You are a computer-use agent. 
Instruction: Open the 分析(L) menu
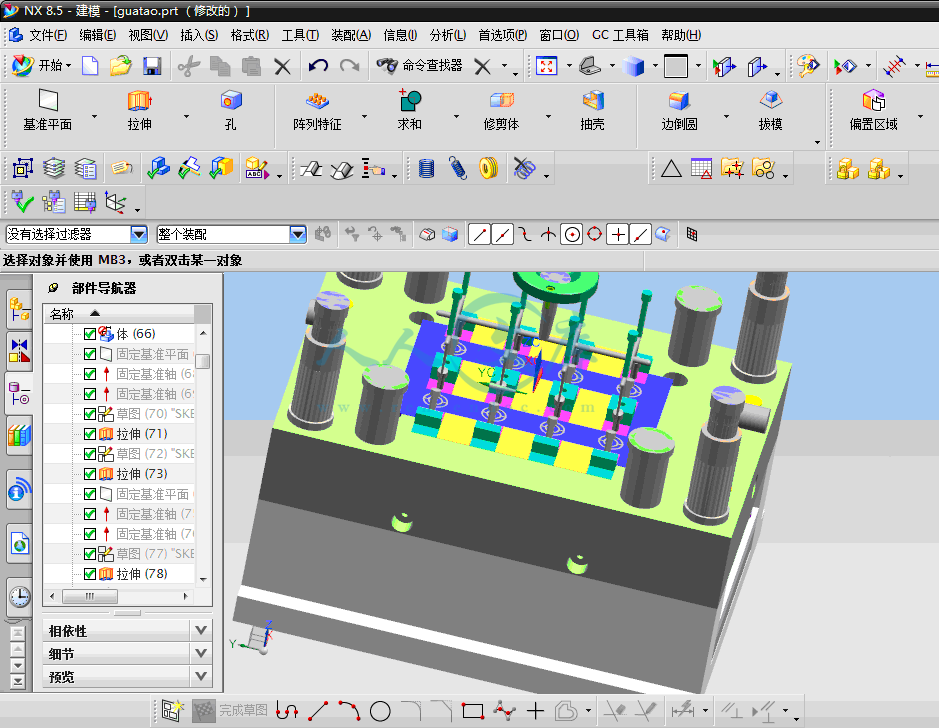[448, 35]
